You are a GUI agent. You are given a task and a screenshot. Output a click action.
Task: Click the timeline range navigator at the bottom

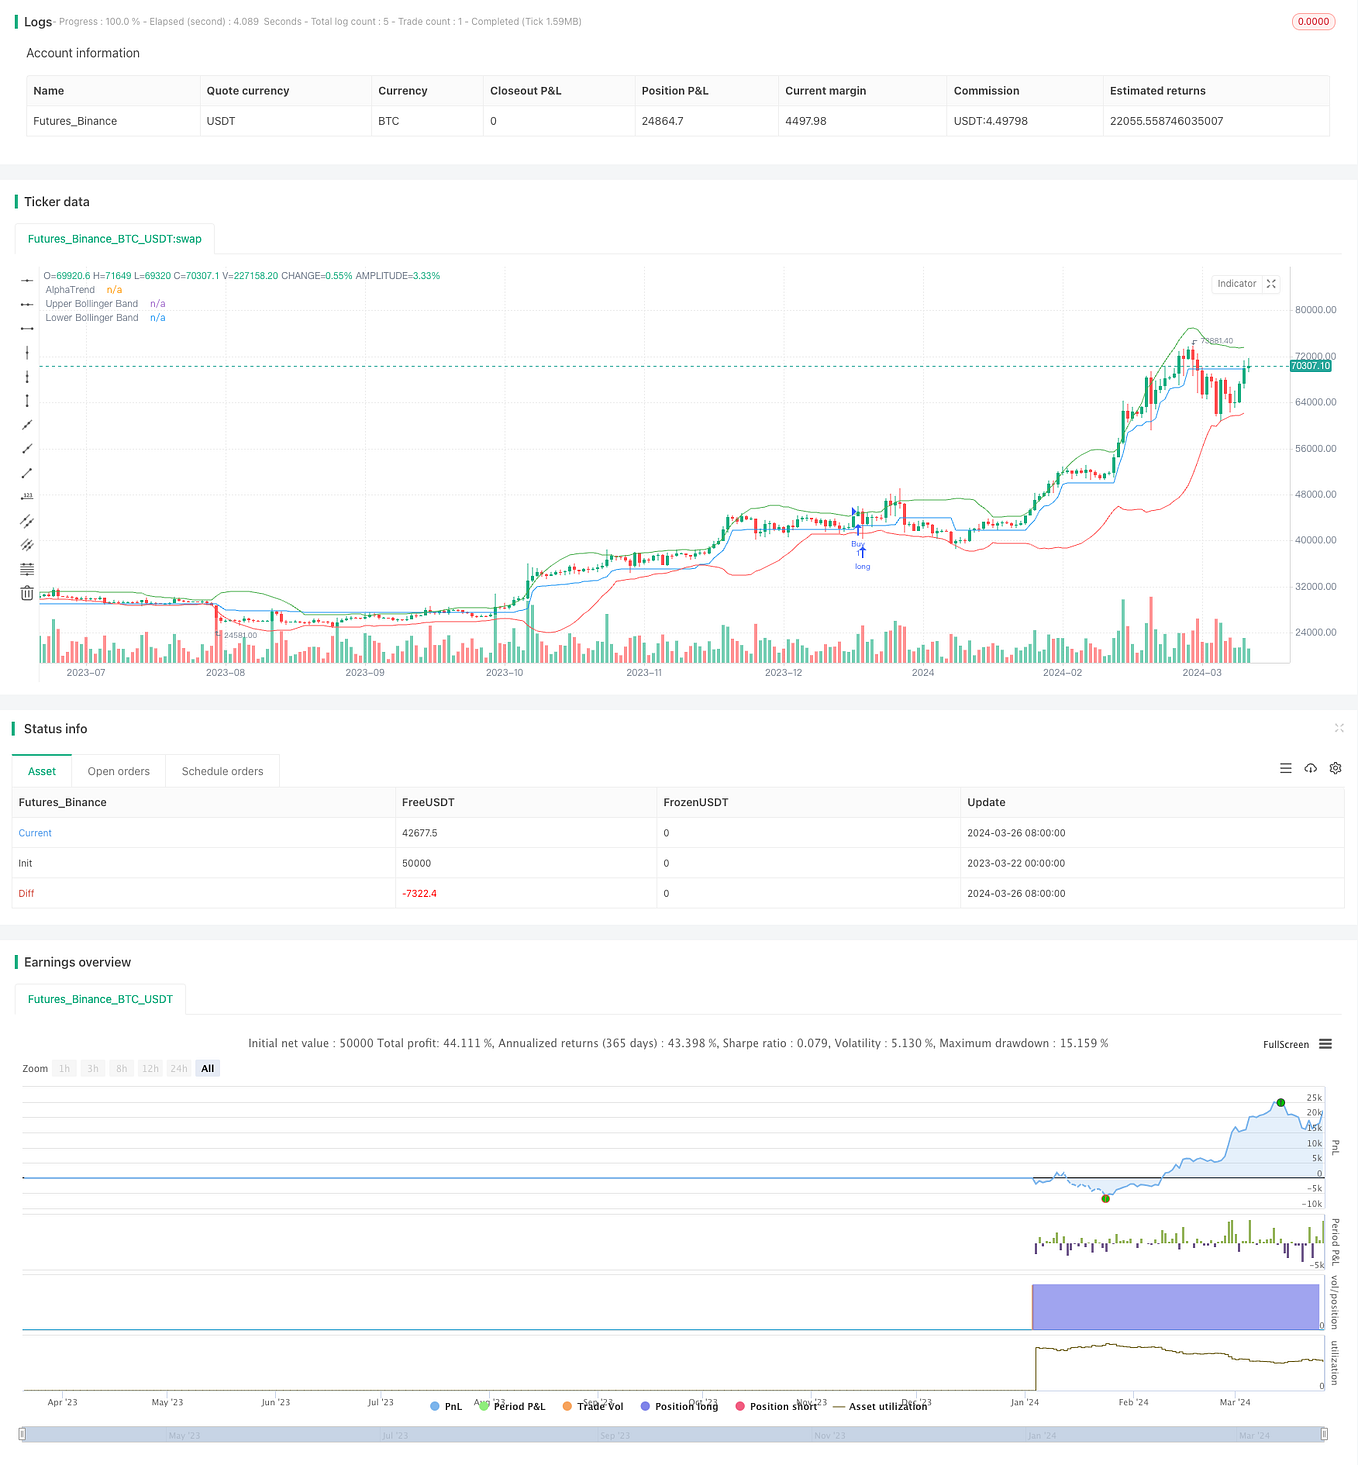coord(679,1434)
